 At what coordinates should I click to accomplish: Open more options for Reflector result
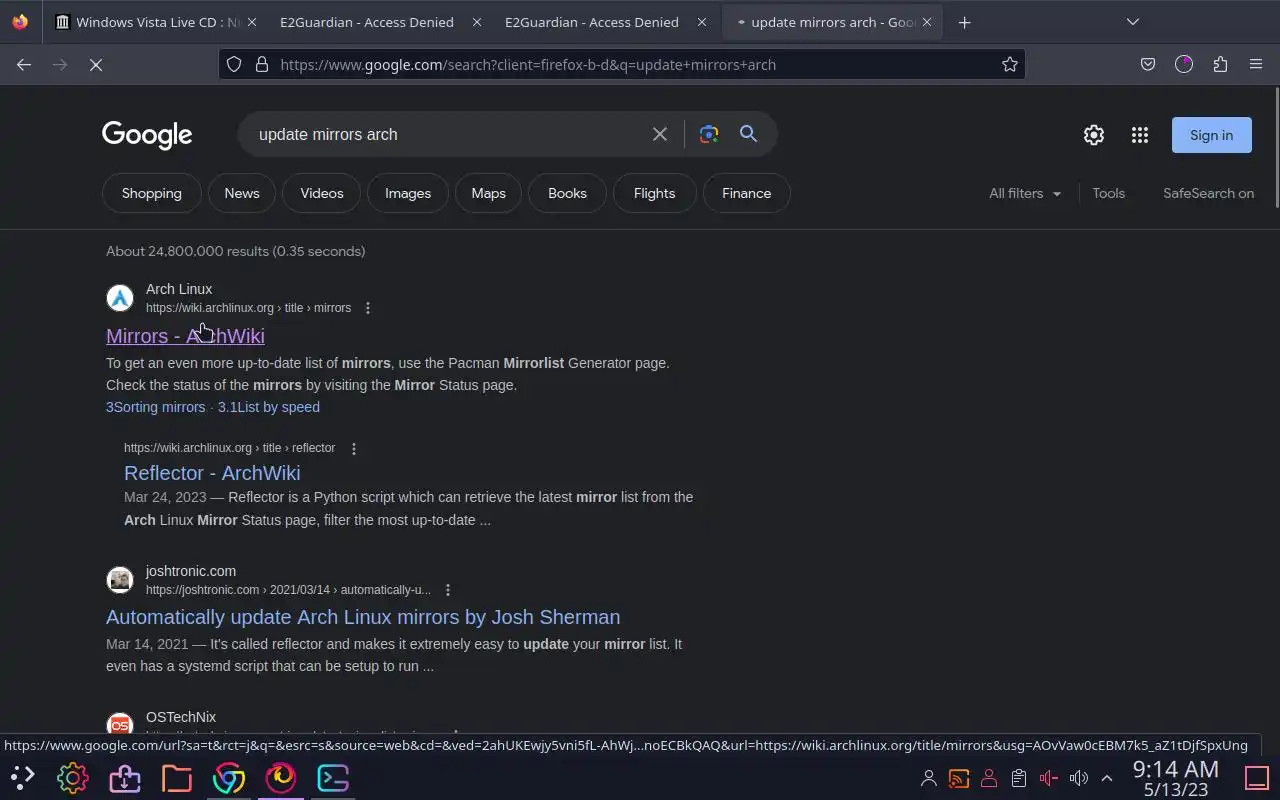[354, 448]
